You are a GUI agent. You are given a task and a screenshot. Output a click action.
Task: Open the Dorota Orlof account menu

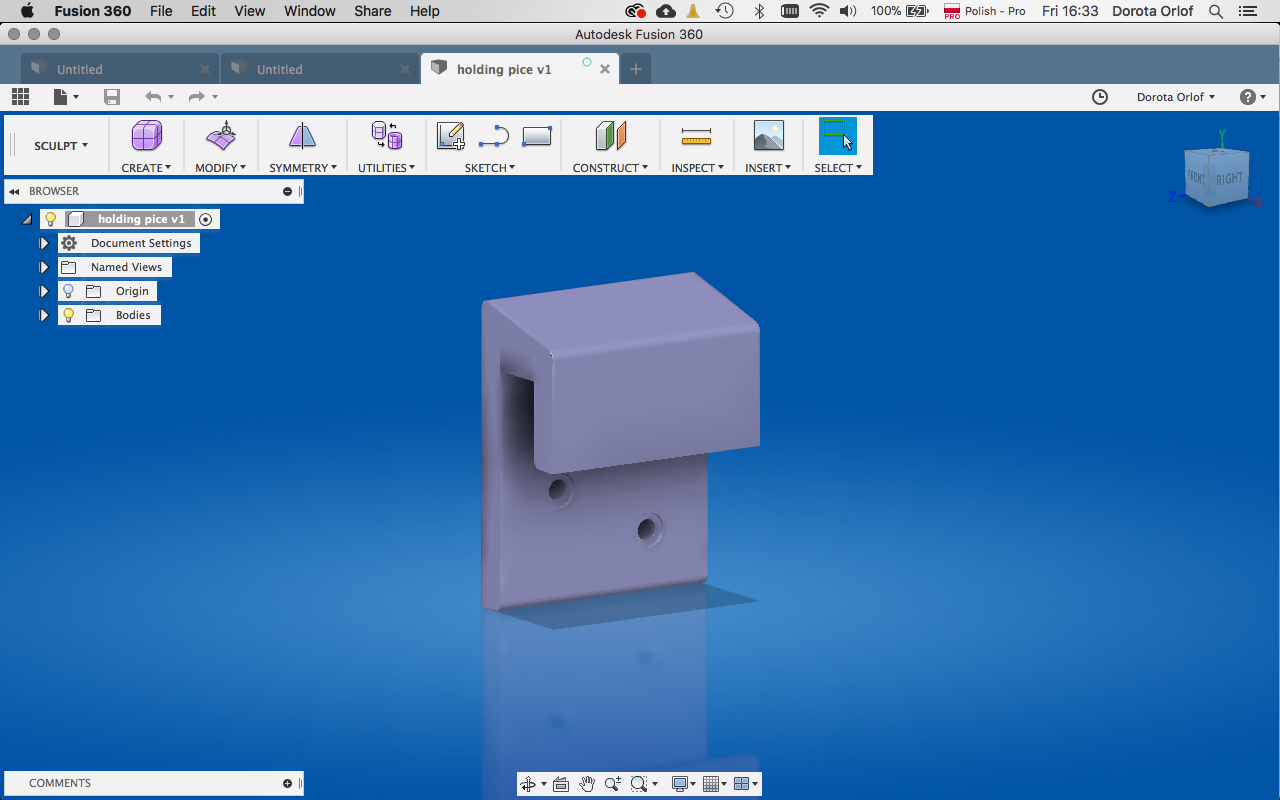tap(1176, 97)
